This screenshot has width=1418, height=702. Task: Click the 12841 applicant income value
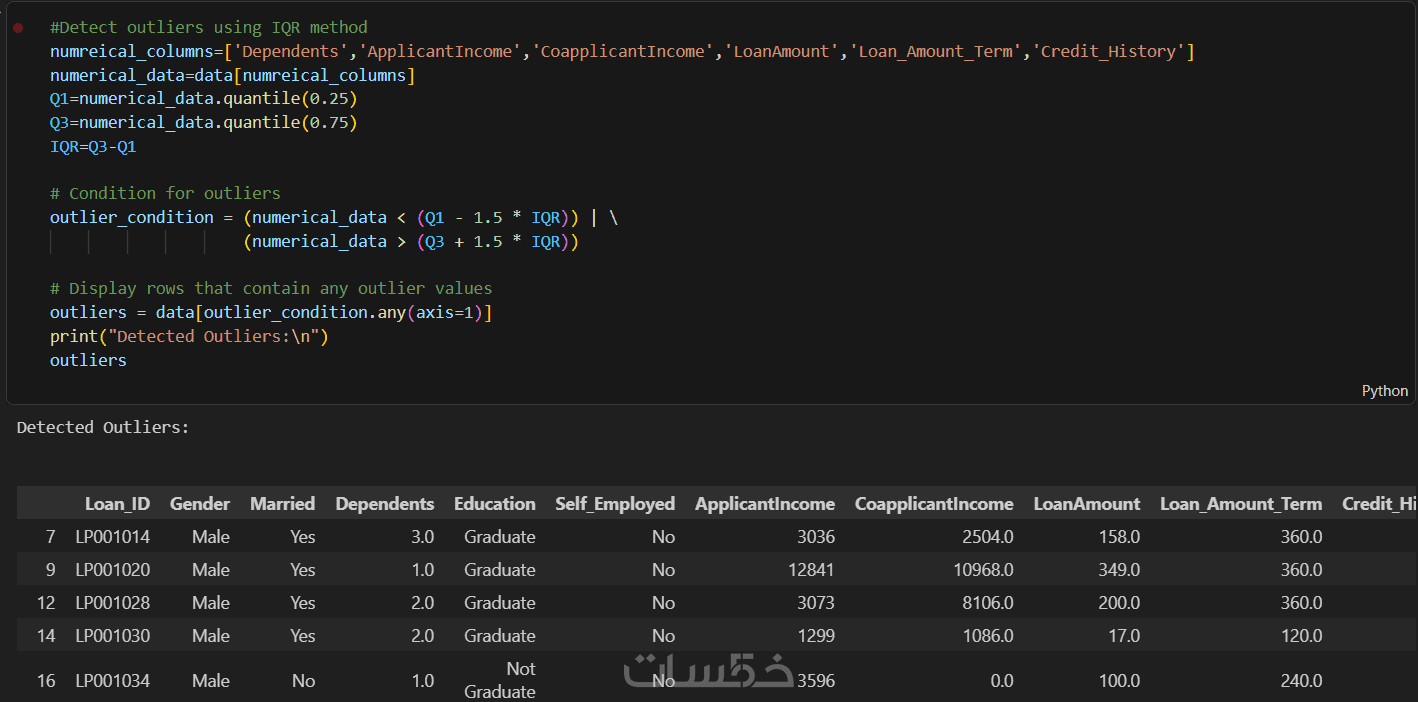pyautogui.click(x=810, y=570)
